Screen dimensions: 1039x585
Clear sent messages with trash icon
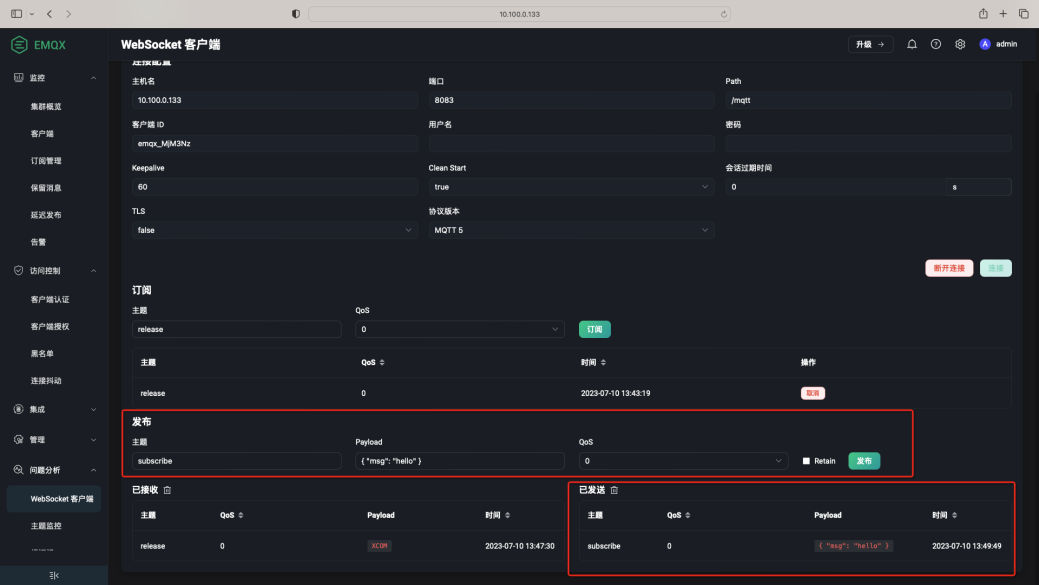pyautogui.click(x=614, y=490)
